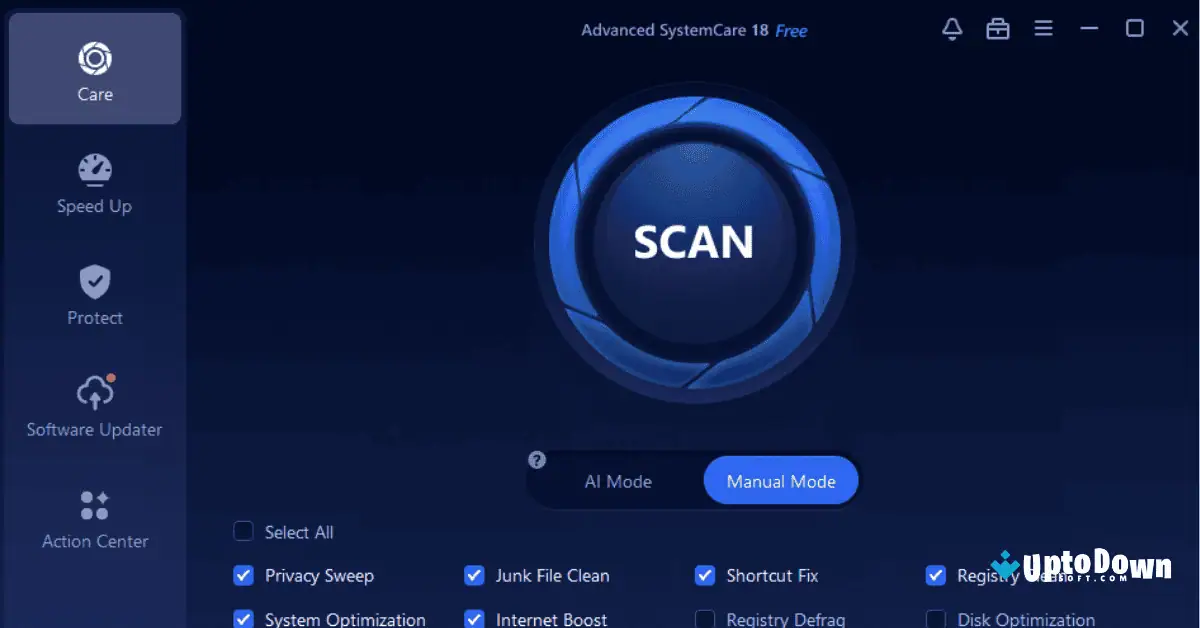Enable the Disk Optimization checkbox

point(936,620)
